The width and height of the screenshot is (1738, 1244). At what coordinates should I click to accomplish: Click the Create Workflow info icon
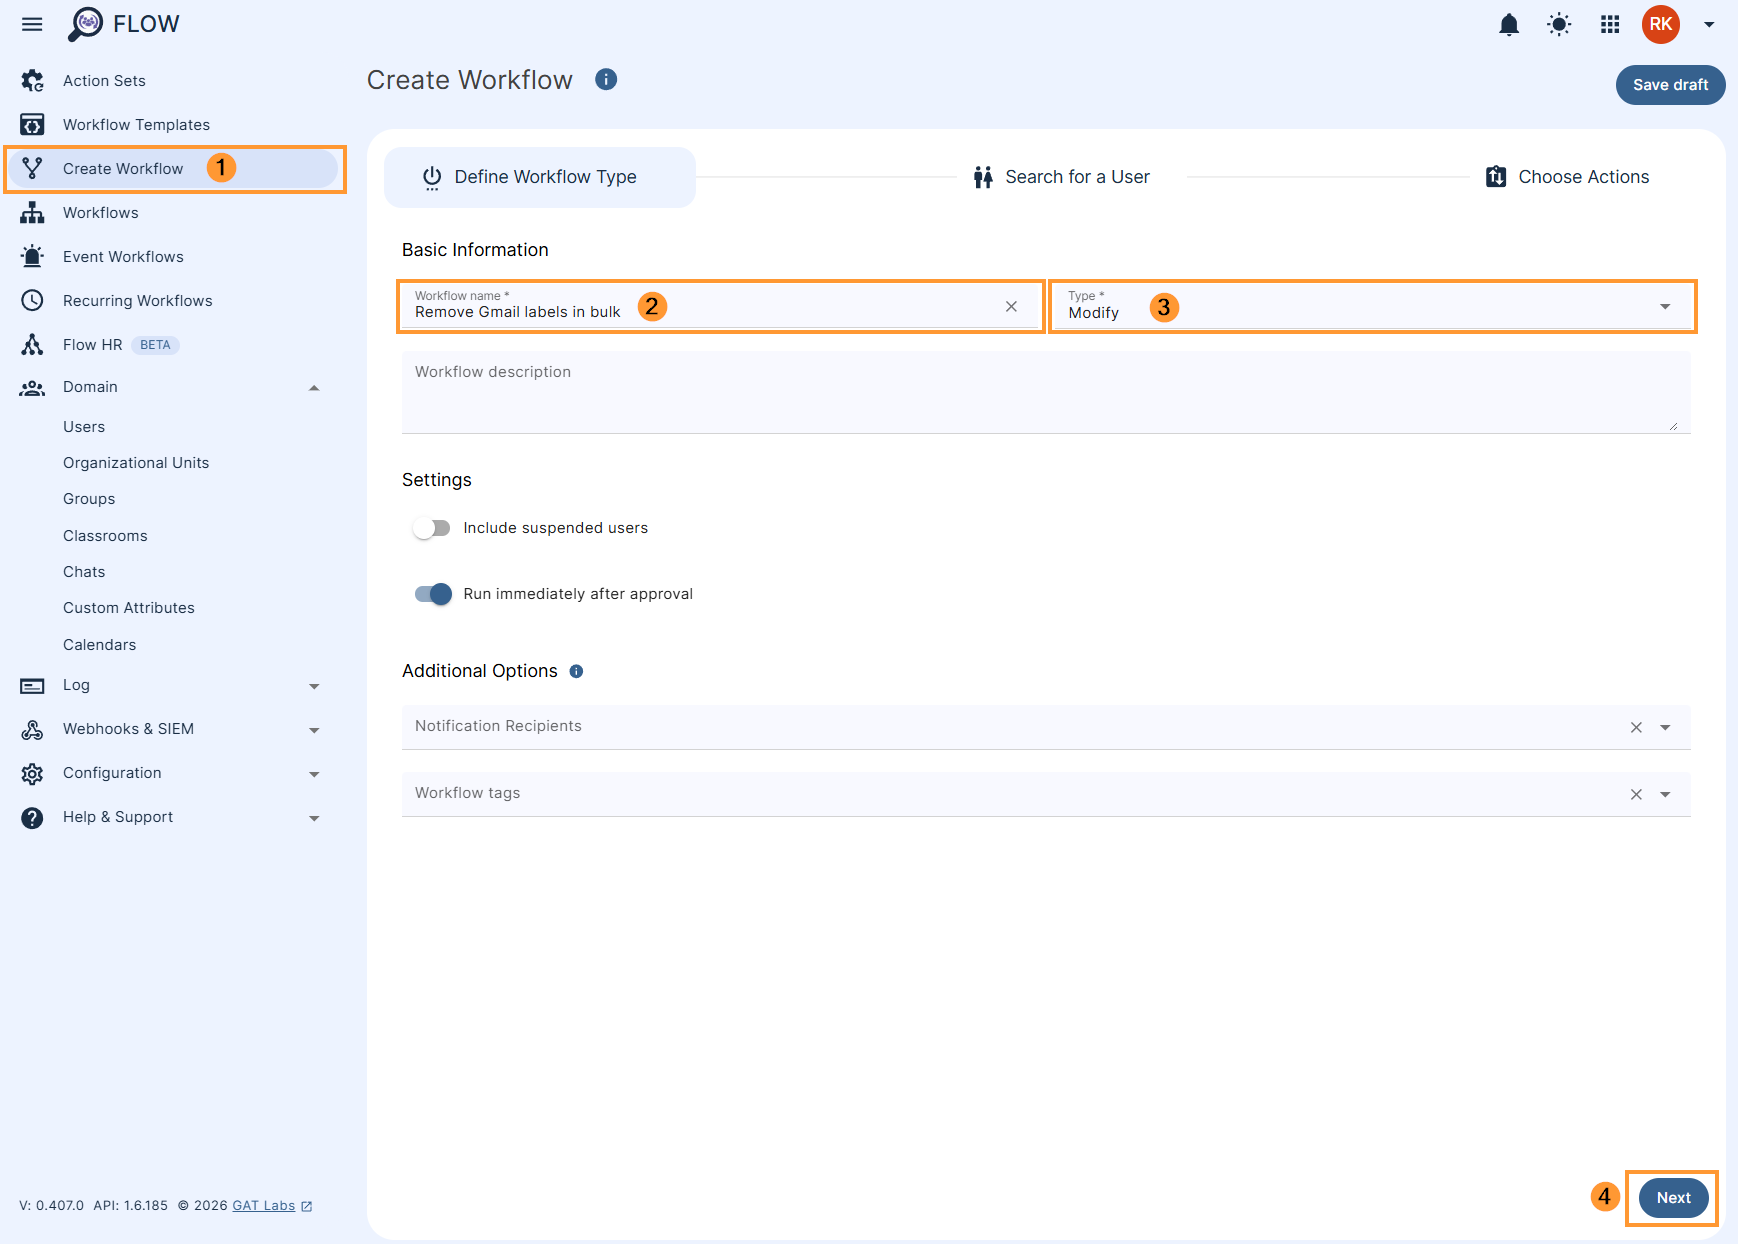pos(606,79)
